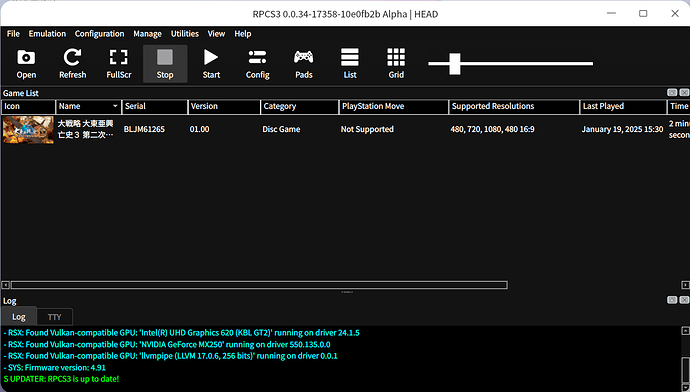Click serial BLJM61265
The height and width of the screenshot is (392, 690).
point(144,129)
